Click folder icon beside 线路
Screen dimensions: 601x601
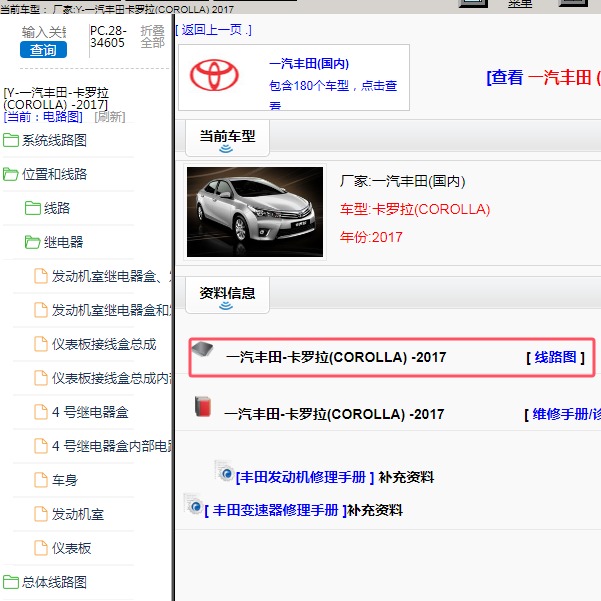pyautogui.click(x=33, y=208)
